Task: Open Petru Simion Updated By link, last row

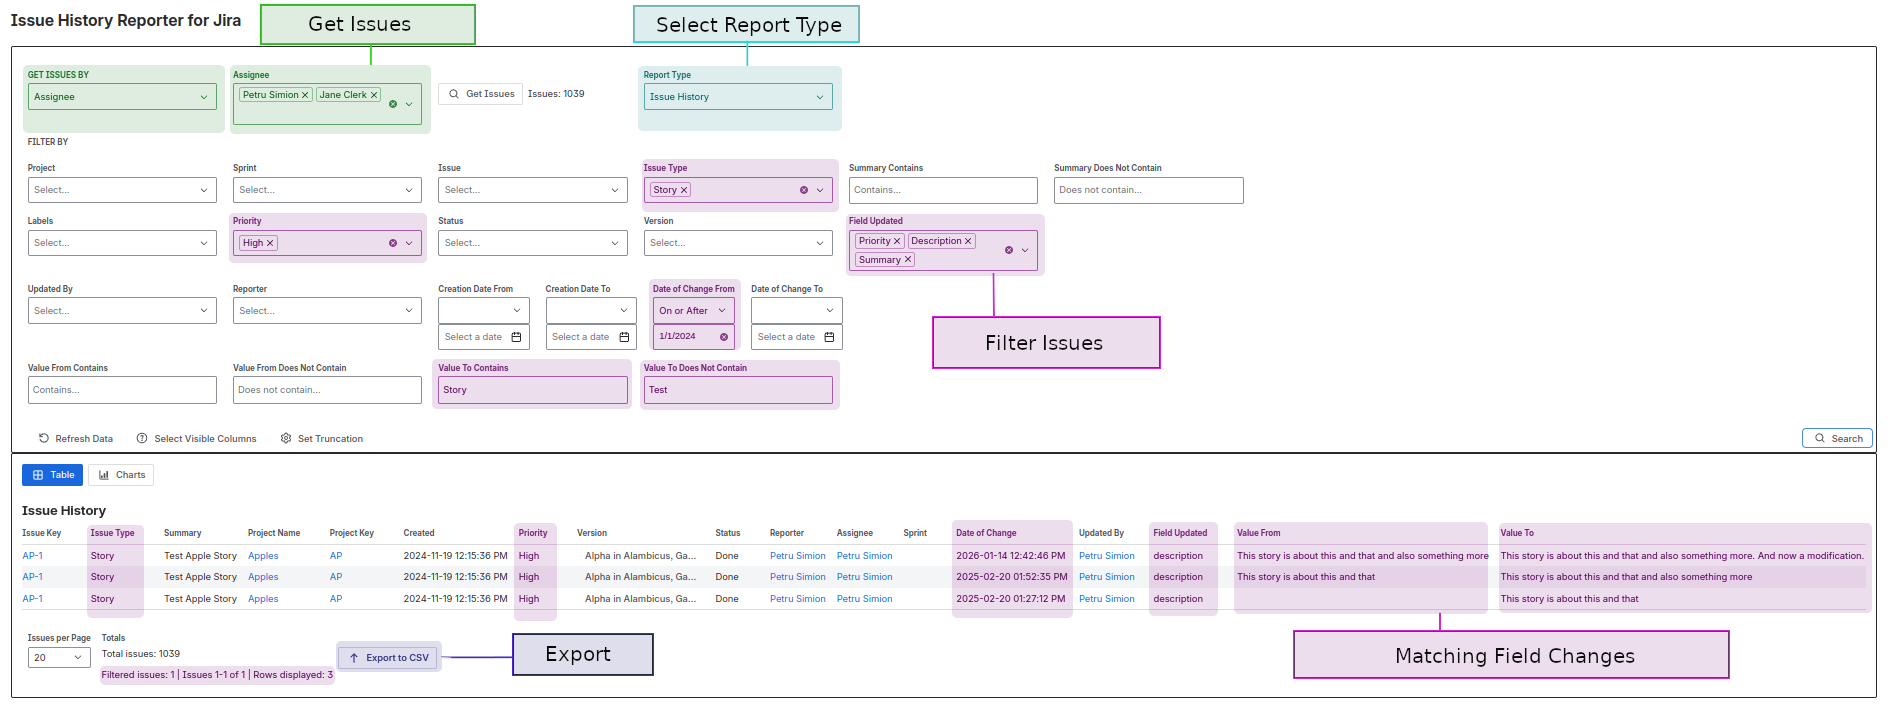Action: 1107,599
